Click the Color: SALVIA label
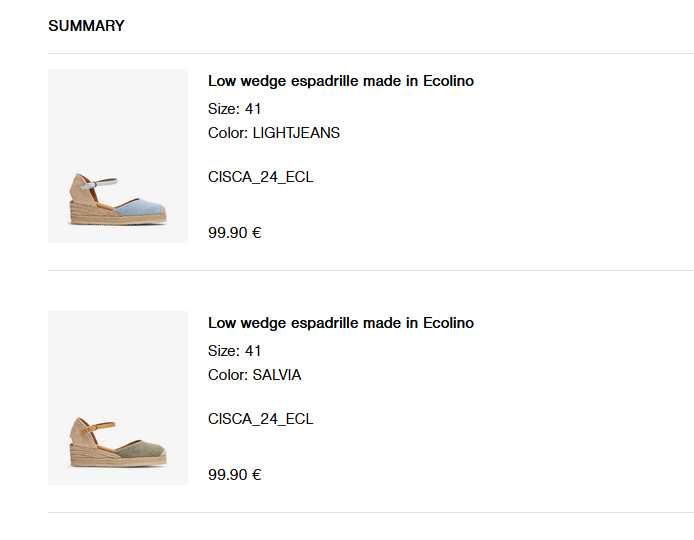This screenshot has width=694, height=540. click(254, 375)
